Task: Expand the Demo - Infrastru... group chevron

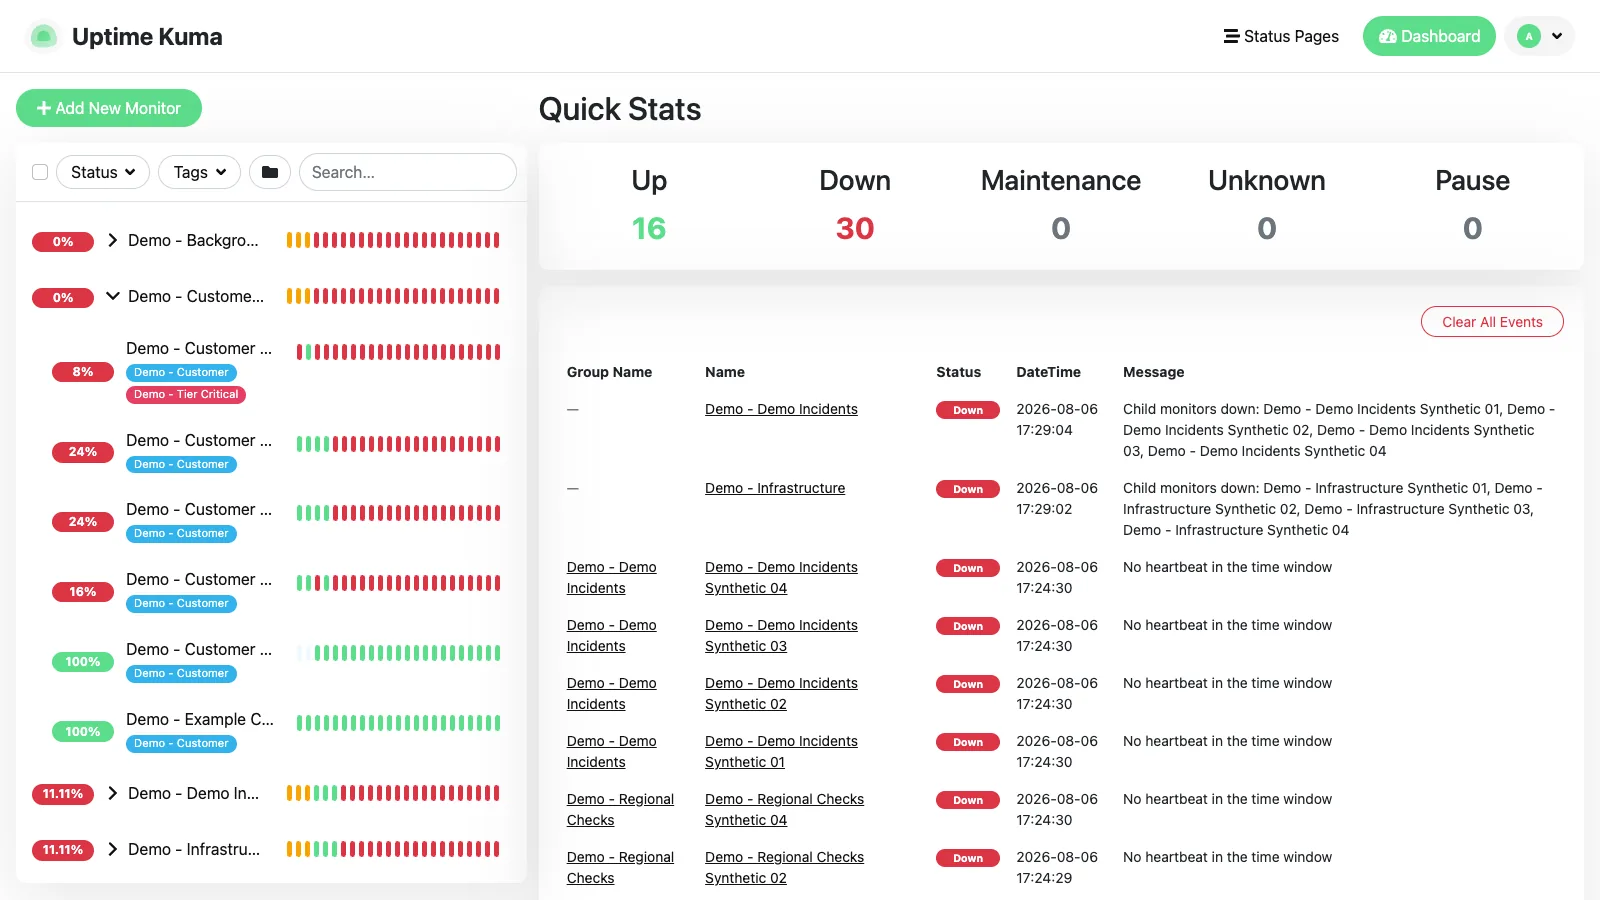Action: click(x=112, y=849)
